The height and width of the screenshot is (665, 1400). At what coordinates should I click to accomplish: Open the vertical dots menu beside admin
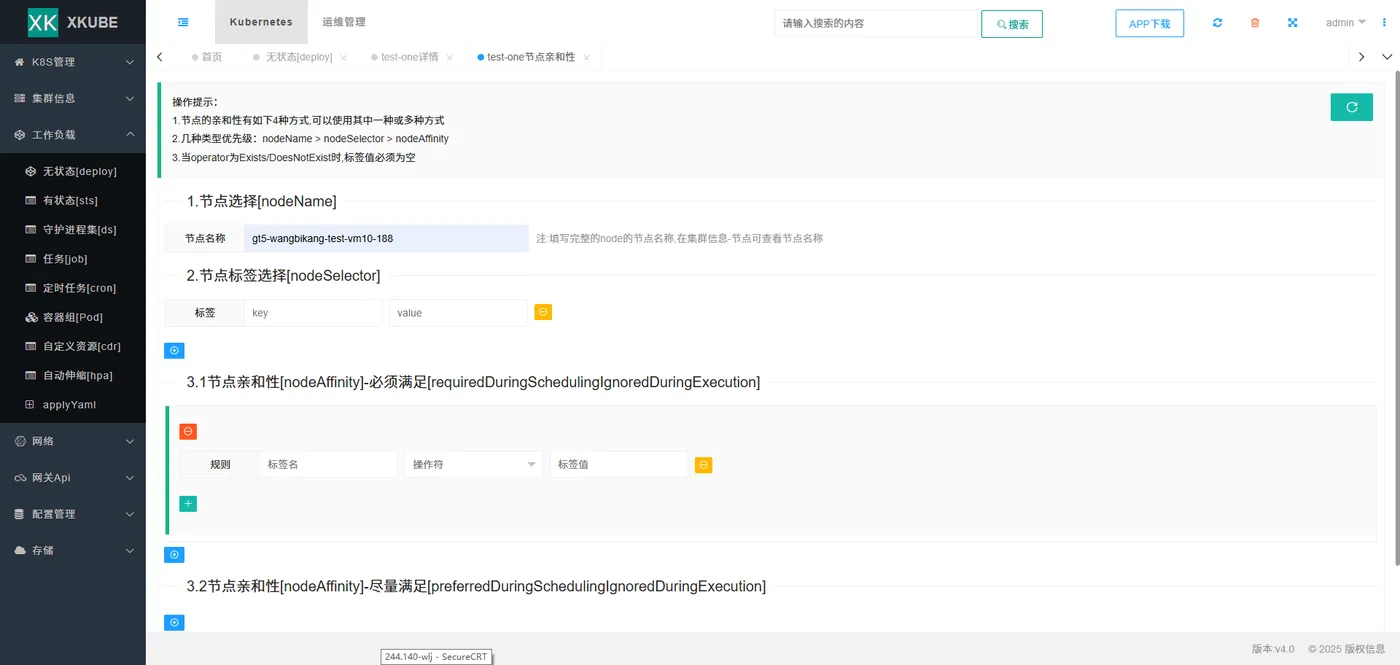pyautogui.click(x=1385, y=23)
